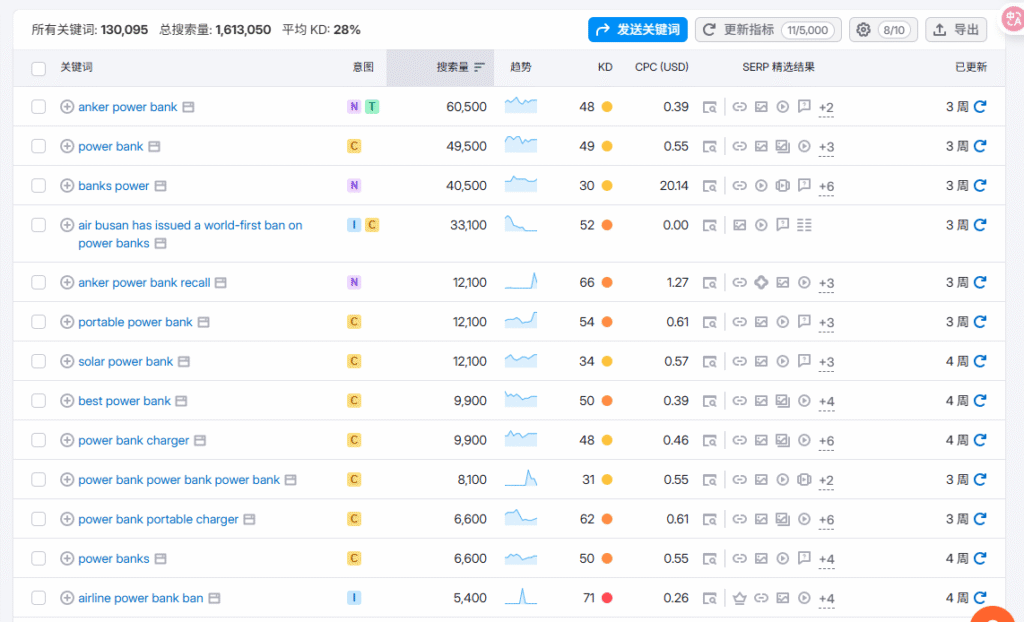Click refresh icon for airline power bank ban

(x=980, y=598)
